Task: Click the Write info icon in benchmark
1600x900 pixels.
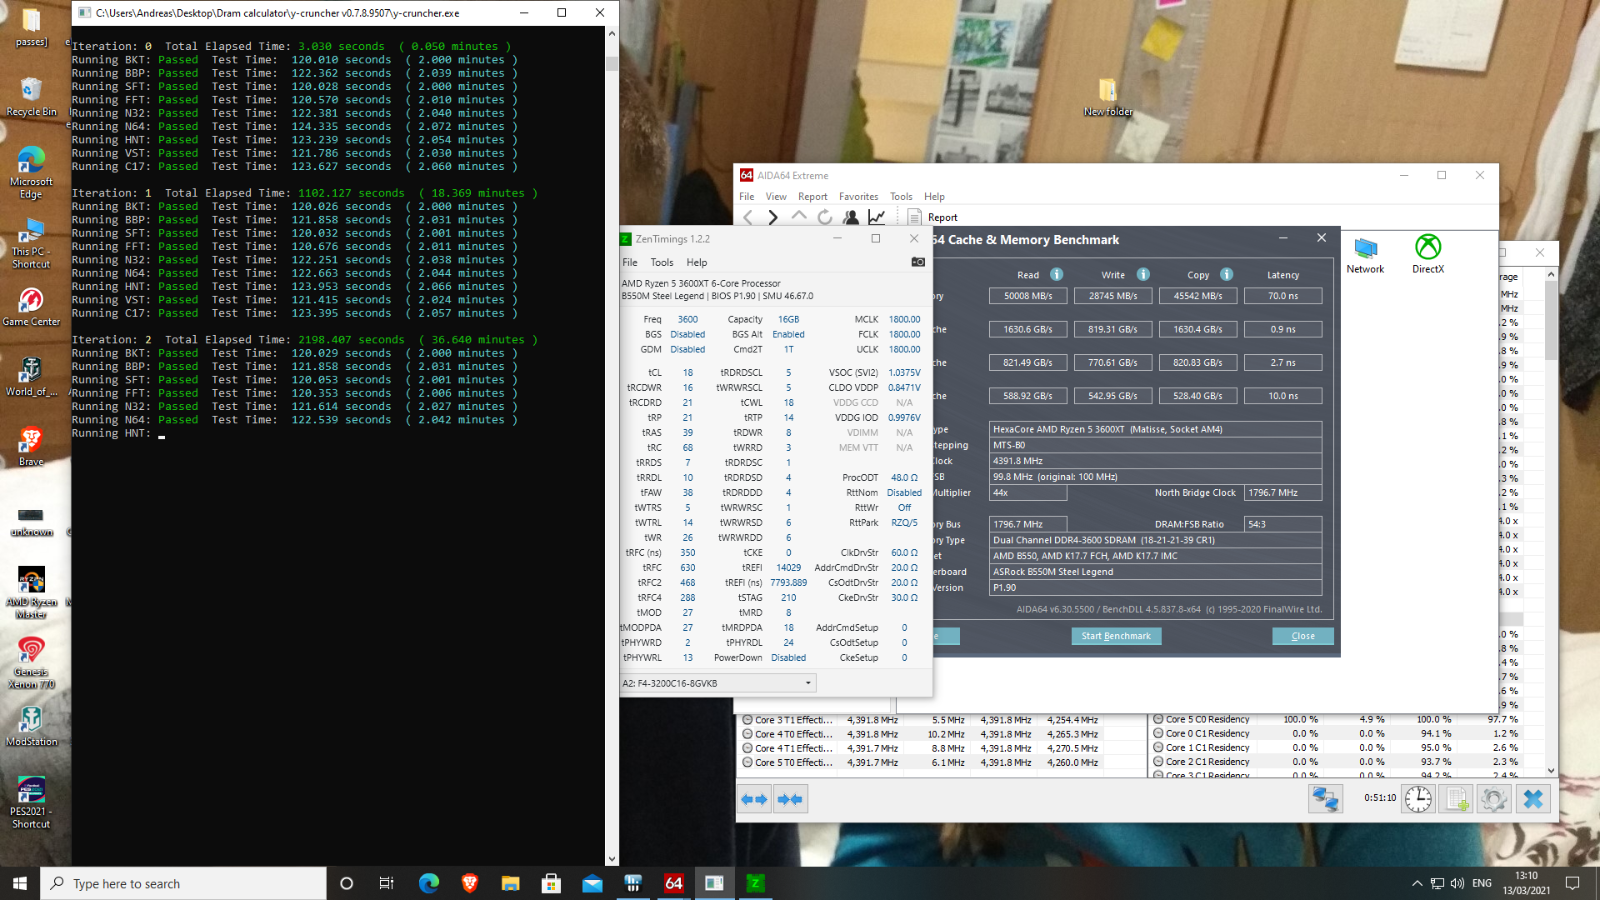Action: (x=1143, y=274)
